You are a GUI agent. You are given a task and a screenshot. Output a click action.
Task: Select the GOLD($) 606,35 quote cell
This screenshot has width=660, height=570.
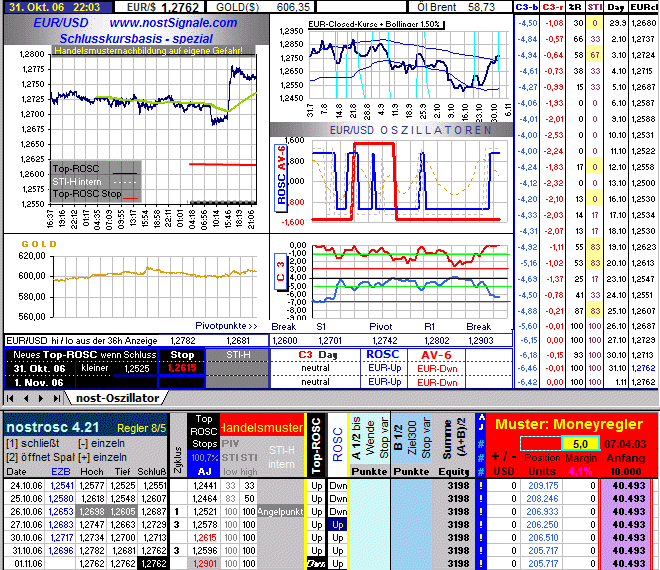(260, 7)
